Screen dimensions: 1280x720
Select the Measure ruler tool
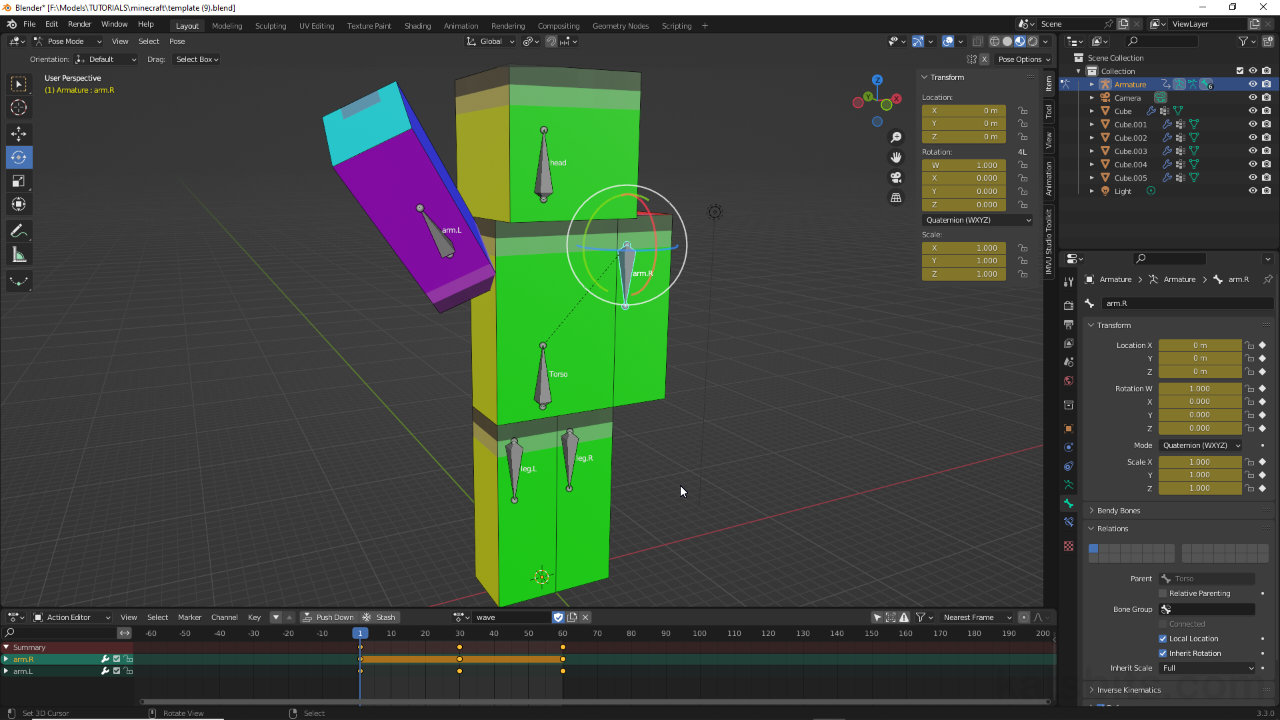(19, 255)
